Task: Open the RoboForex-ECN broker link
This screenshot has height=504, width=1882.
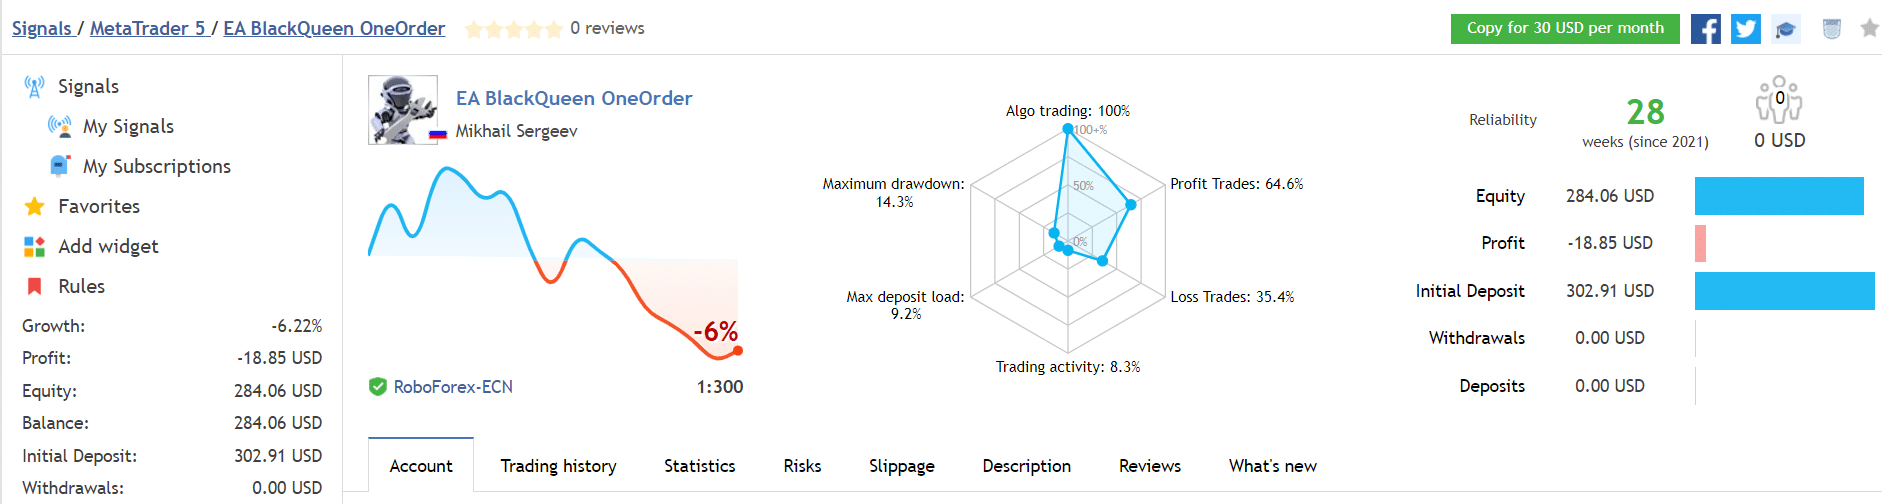Action: point(452,387)
